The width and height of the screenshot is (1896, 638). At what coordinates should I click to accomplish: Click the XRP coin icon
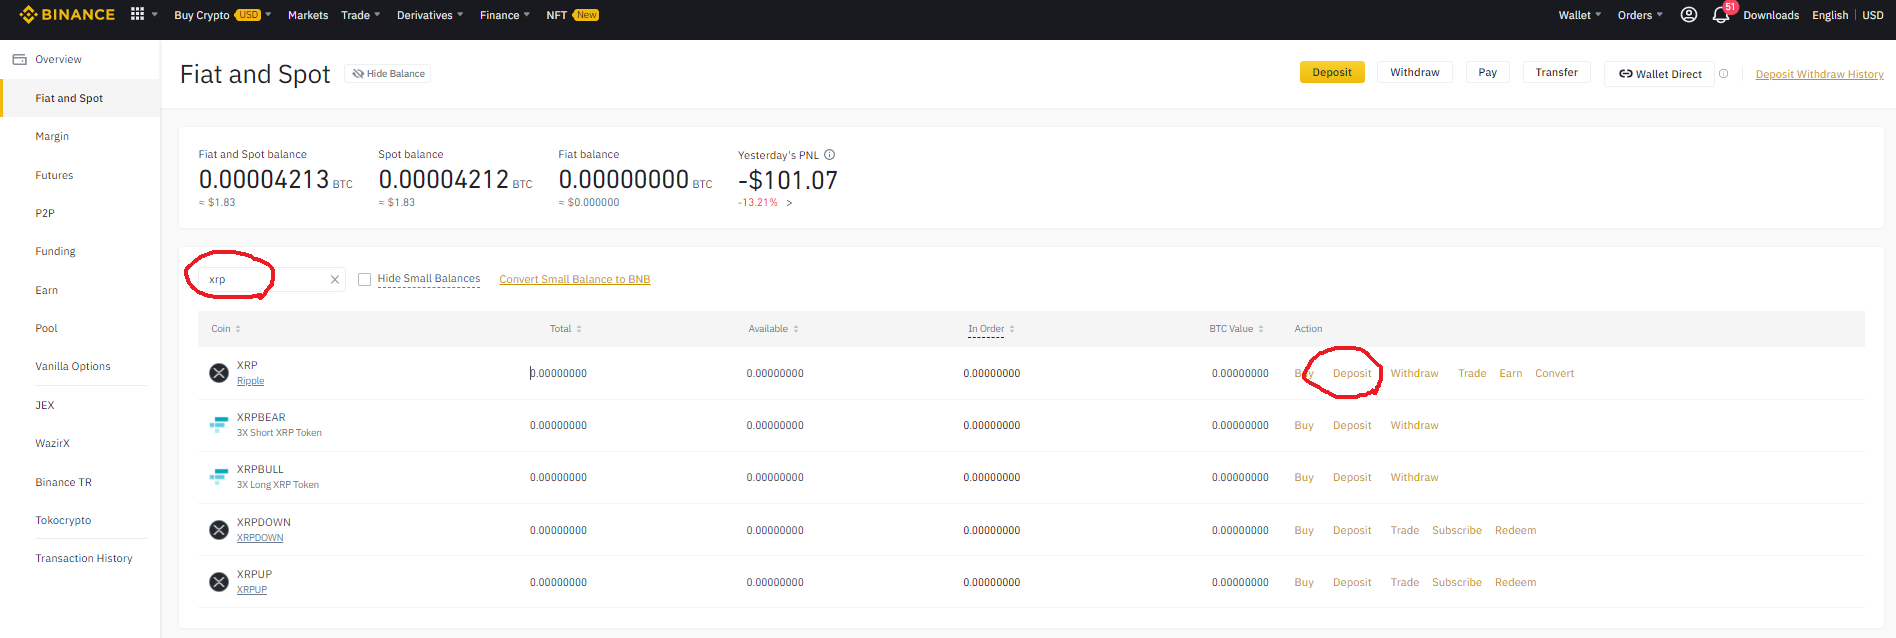point(219,373)
